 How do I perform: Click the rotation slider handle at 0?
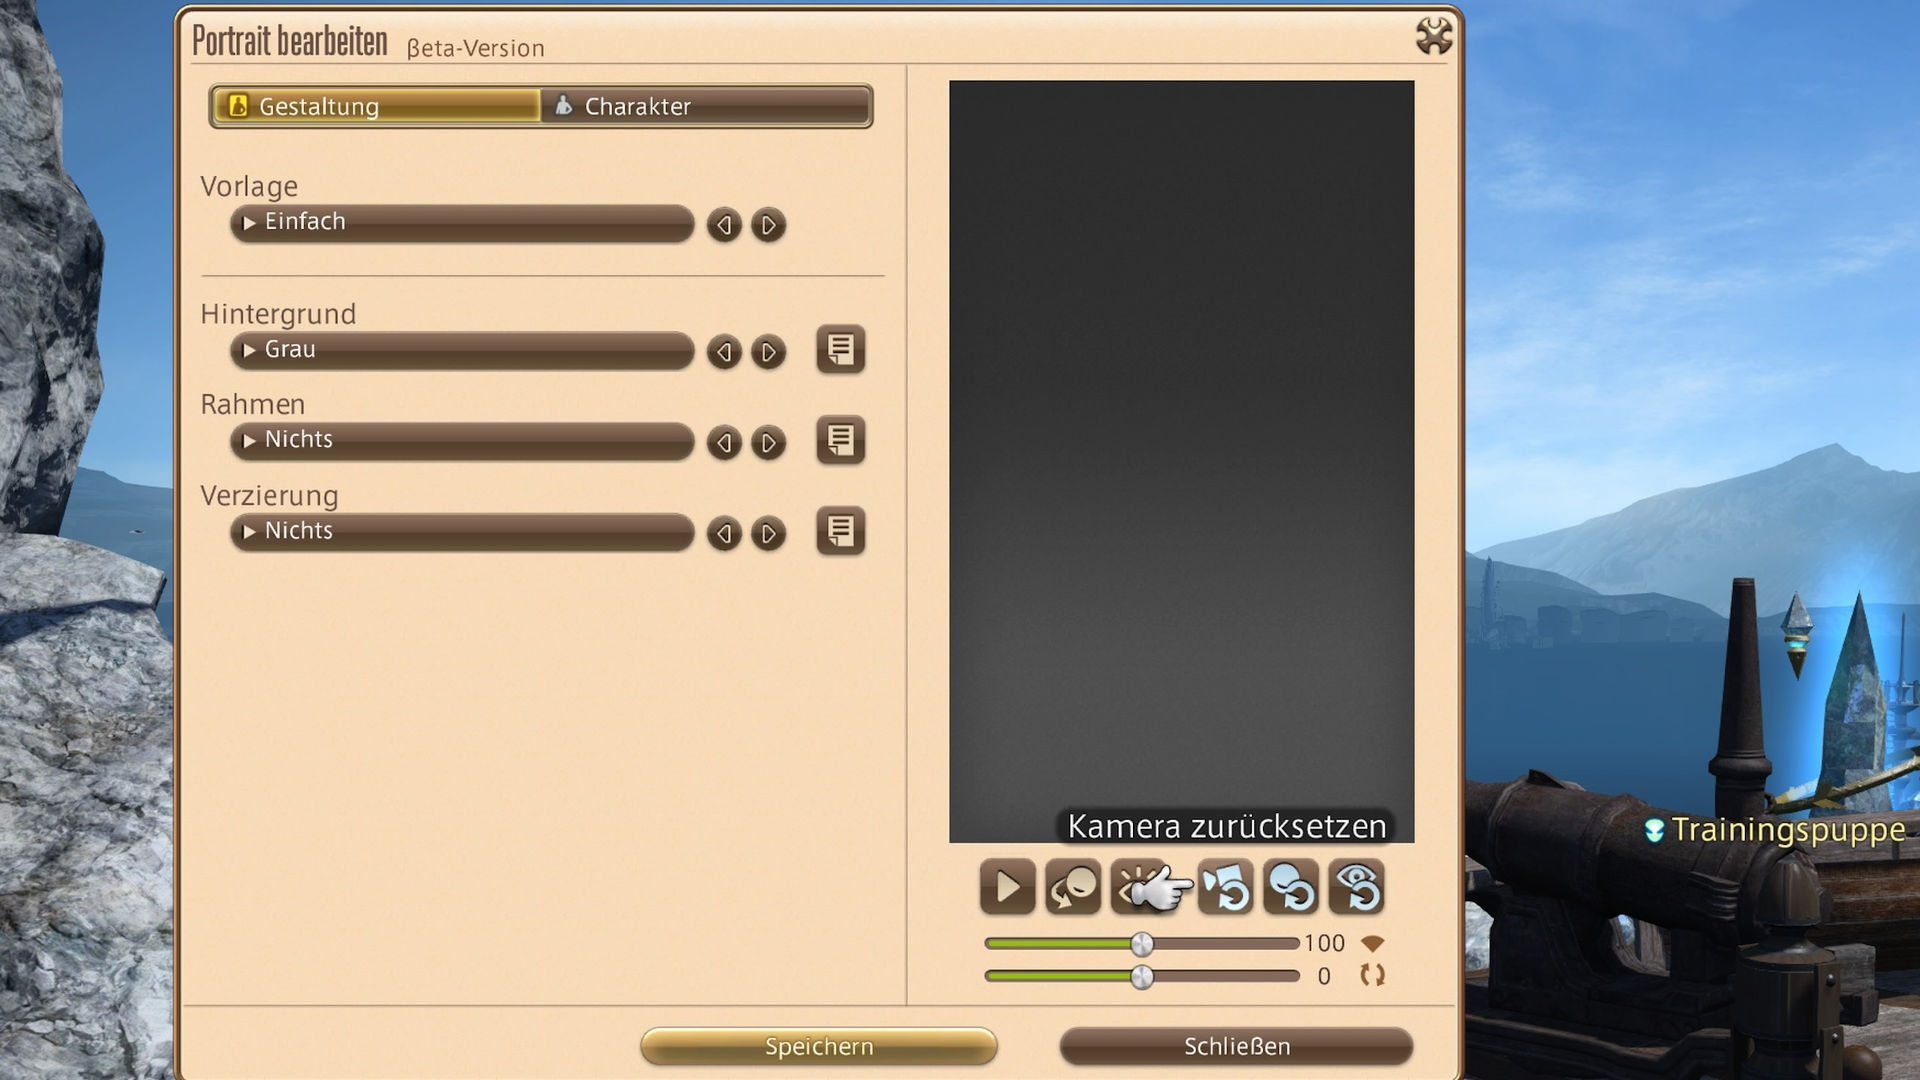coord(1142,977)
